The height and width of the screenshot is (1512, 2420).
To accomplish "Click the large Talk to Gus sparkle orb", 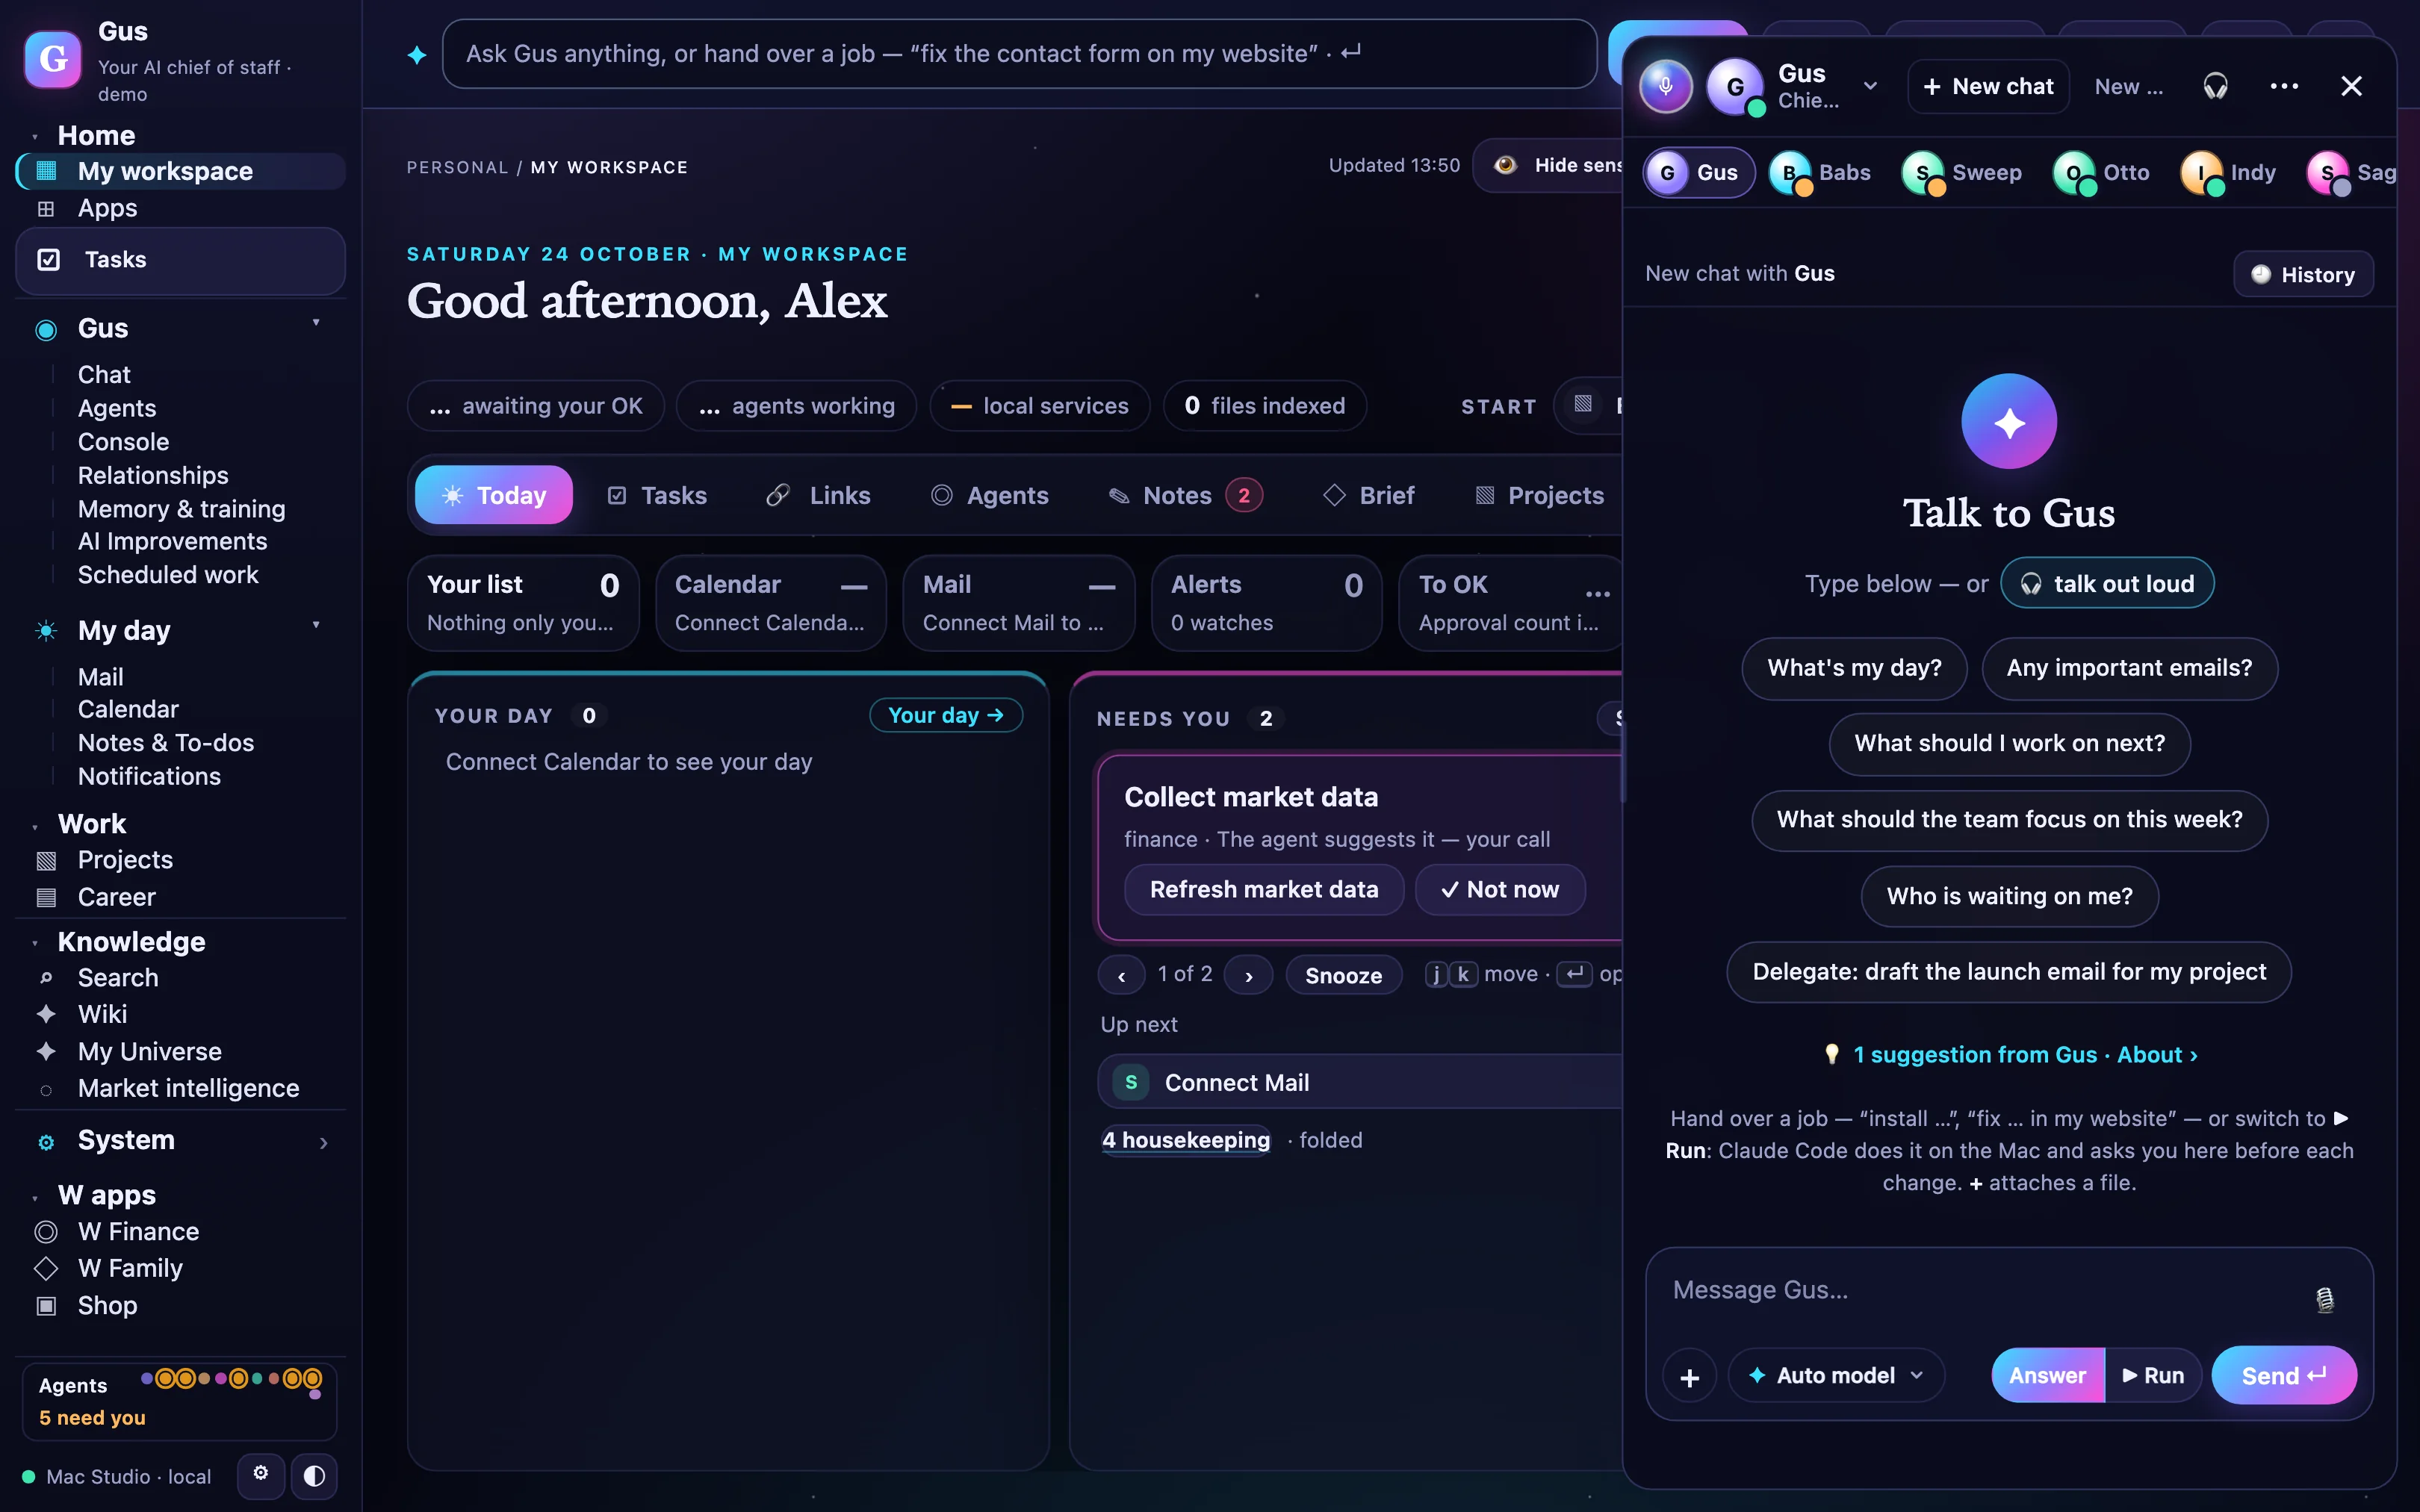I will (x=2009, y=422).
